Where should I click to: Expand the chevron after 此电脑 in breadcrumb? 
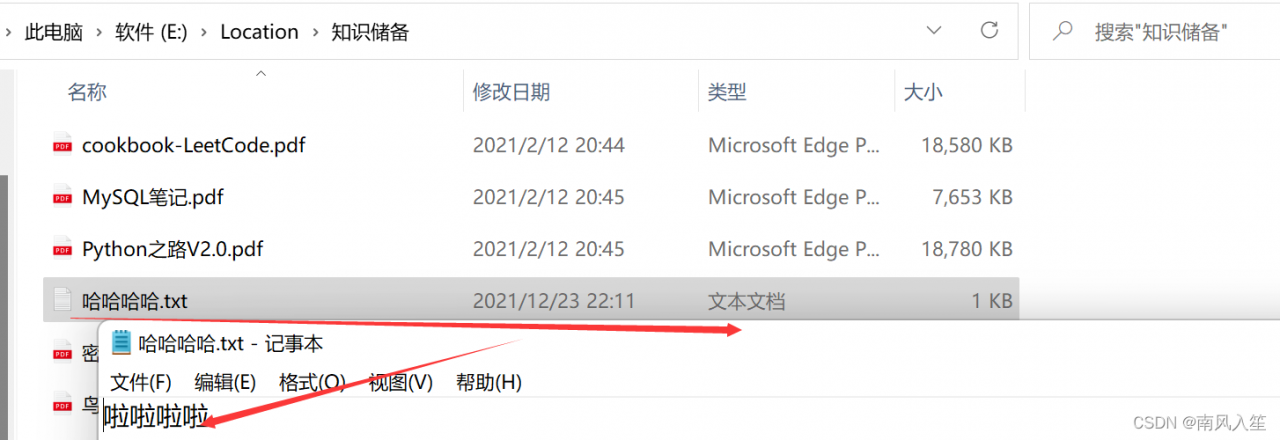(x=99, y=32)
